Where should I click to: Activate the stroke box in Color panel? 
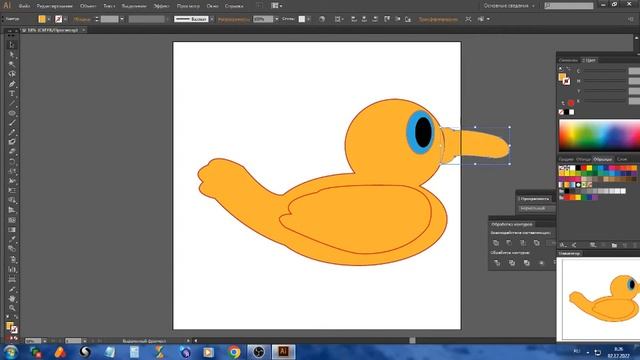pyautogui.click(x=567, y=81)
